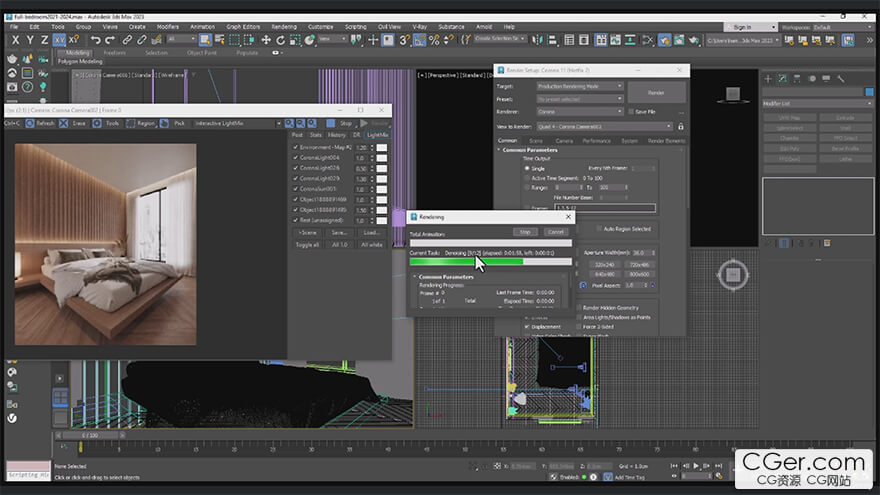The width and height of the screenshot is (880, 495).
Task: Open the Create panel plus icon
Action: click(768, 79)
